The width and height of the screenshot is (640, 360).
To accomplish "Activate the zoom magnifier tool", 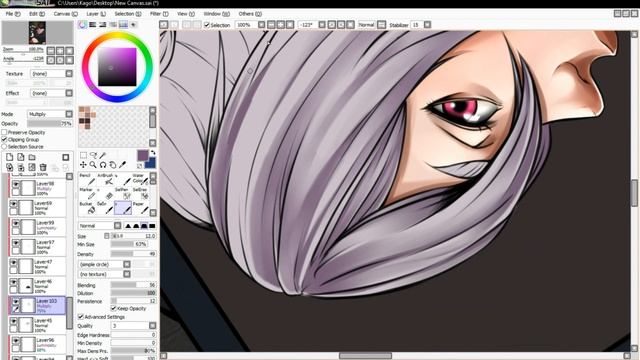I will click(93, 164).
